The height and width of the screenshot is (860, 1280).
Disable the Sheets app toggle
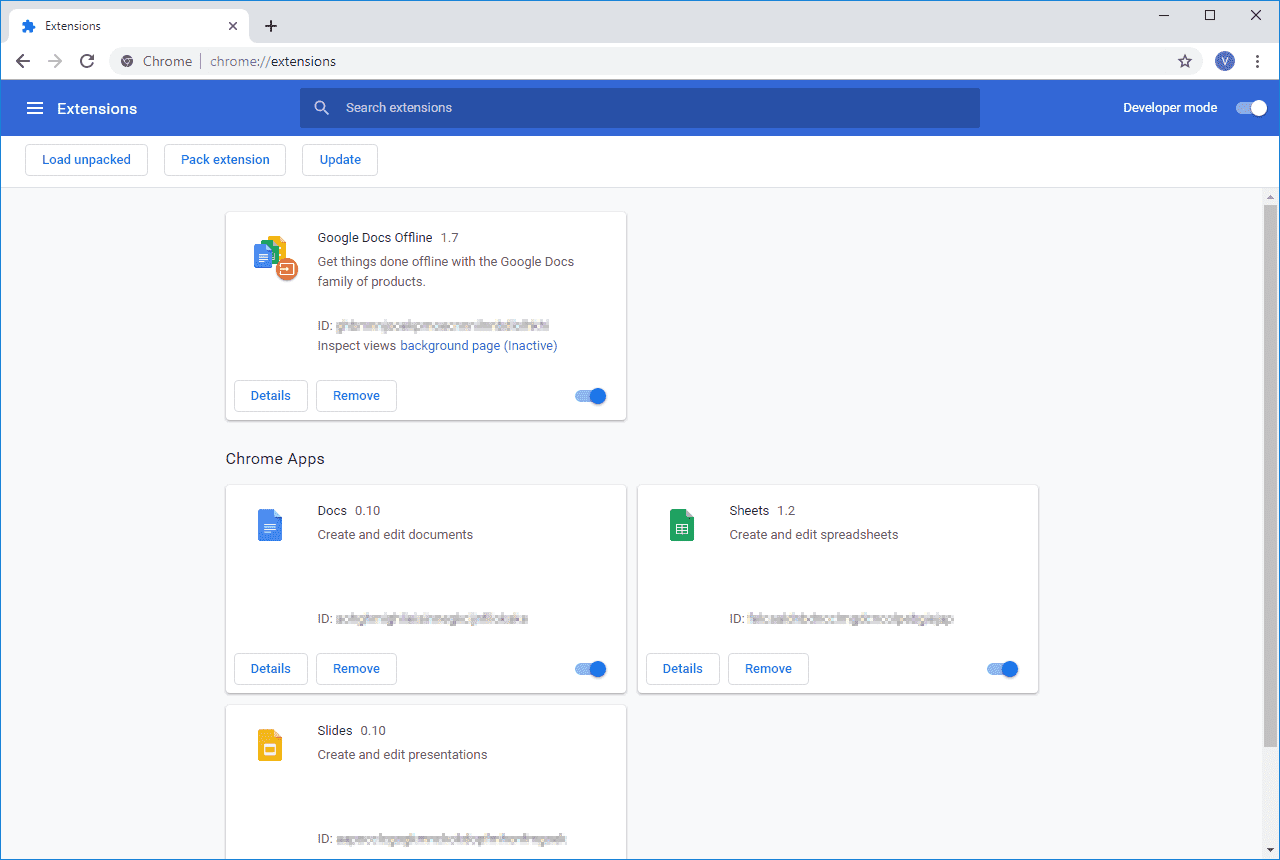1003,669
